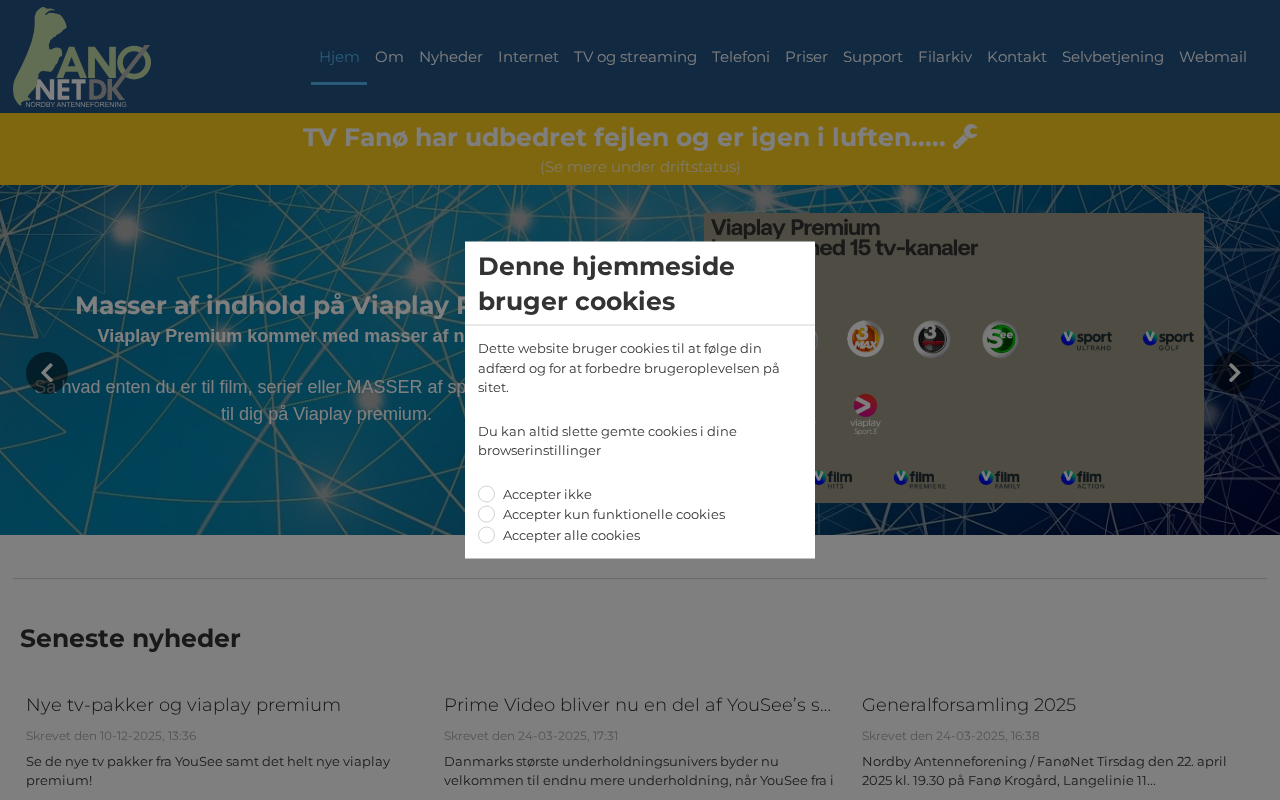Screen dimensions: 1280x800
Task: Click the V Sport Ultra HD logo
Action: [1086, 340]
